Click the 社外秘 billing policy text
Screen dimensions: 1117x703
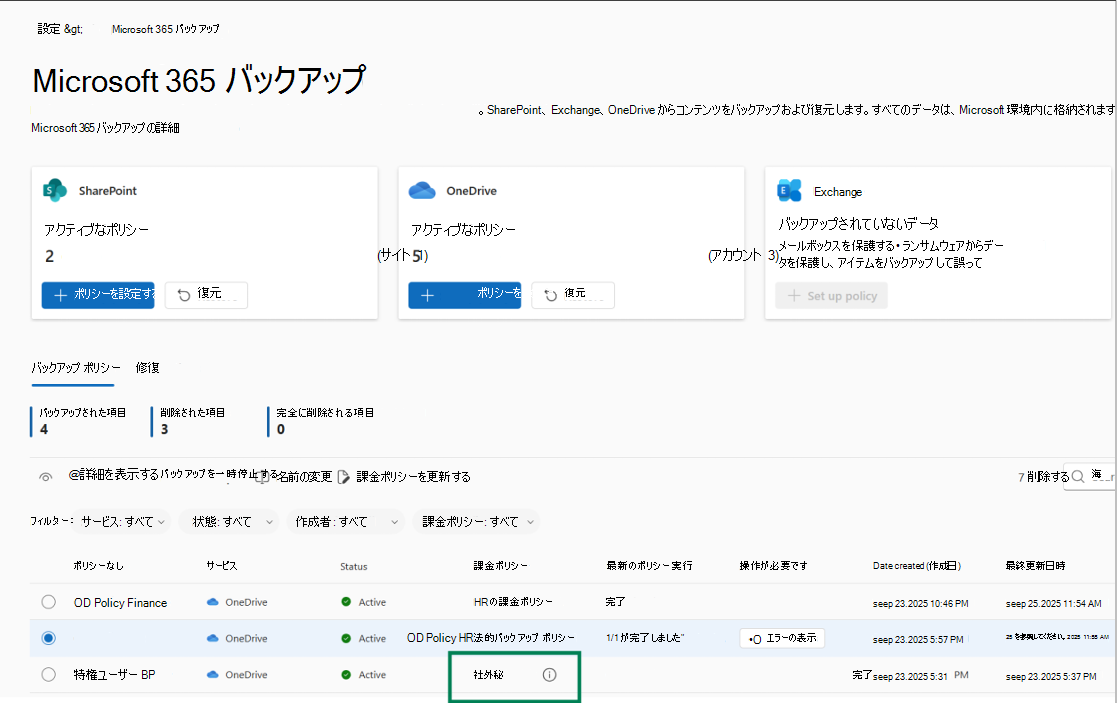(x=489, y=675)
